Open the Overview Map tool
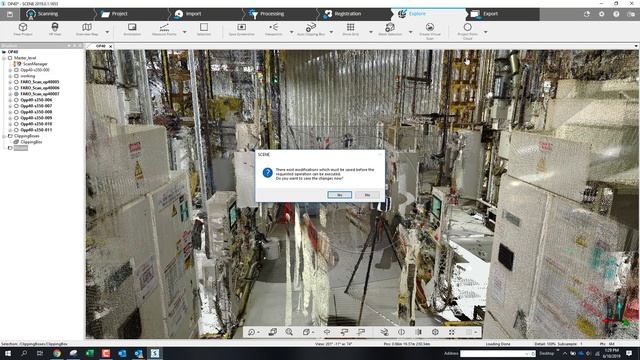The width and height of the screenshot is (640, 360). 87,29
